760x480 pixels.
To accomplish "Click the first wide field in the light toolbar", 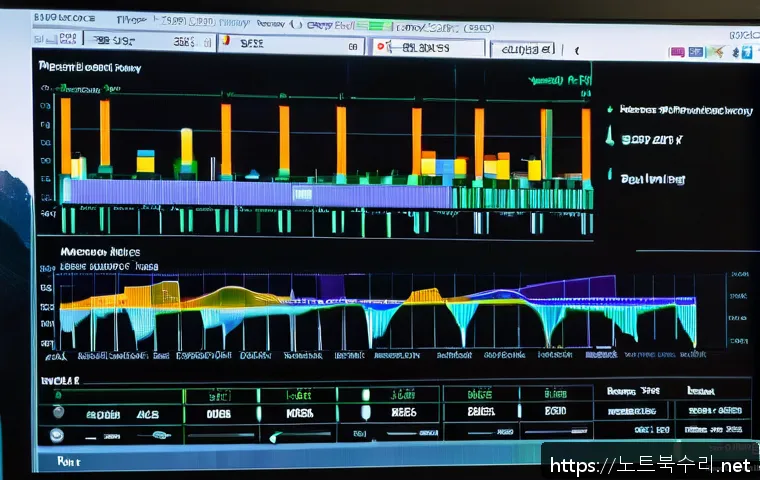I will 150,42.
